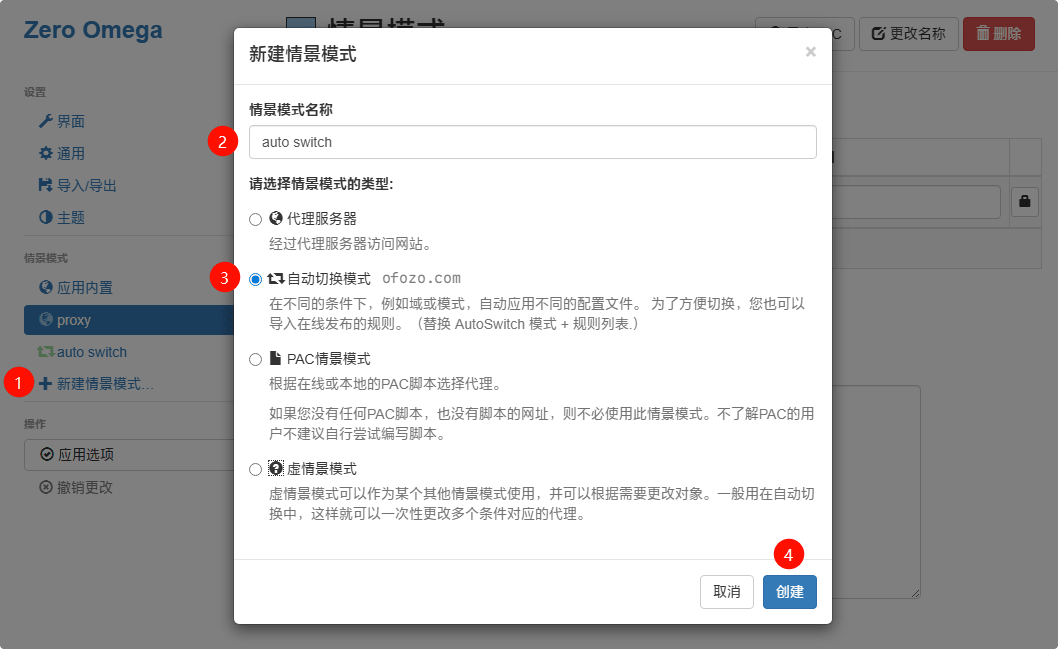Click the retweet icon beside 自动切换模式
Screen dimensions: 1058x649
(276, 279)
